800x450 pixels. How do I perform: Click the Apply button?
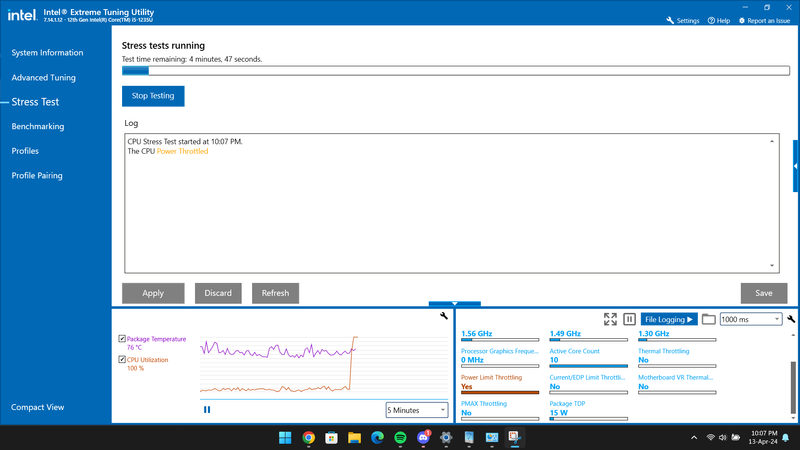[153, 293]
